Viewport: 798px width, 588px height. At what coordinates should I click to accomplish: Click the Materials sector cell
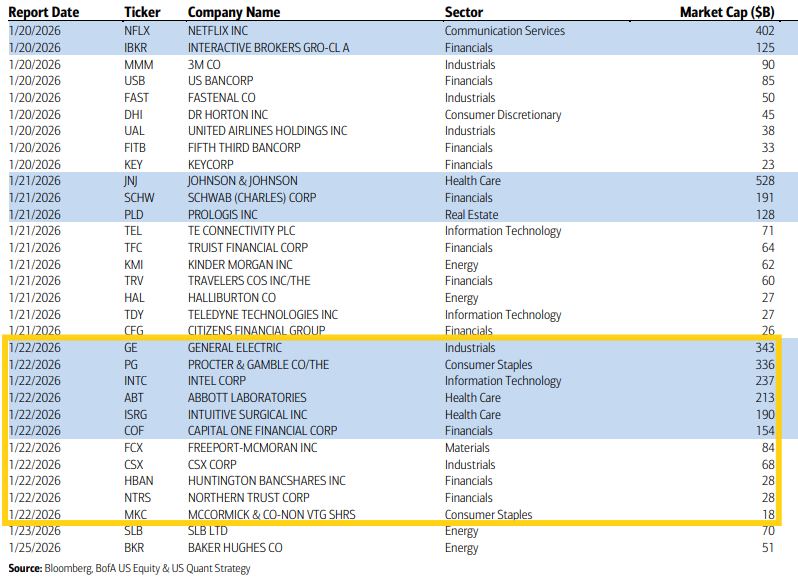click(467, 448)
